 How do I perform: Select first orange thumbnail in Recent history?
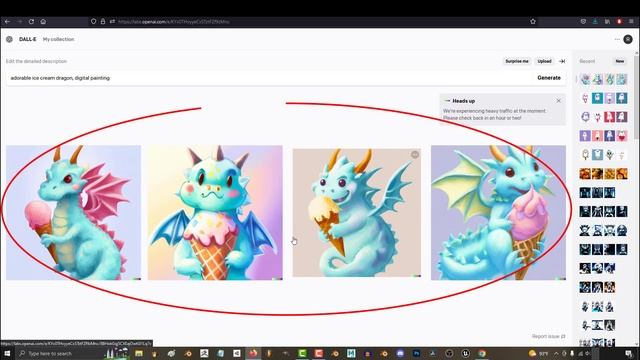click(585, 173)
